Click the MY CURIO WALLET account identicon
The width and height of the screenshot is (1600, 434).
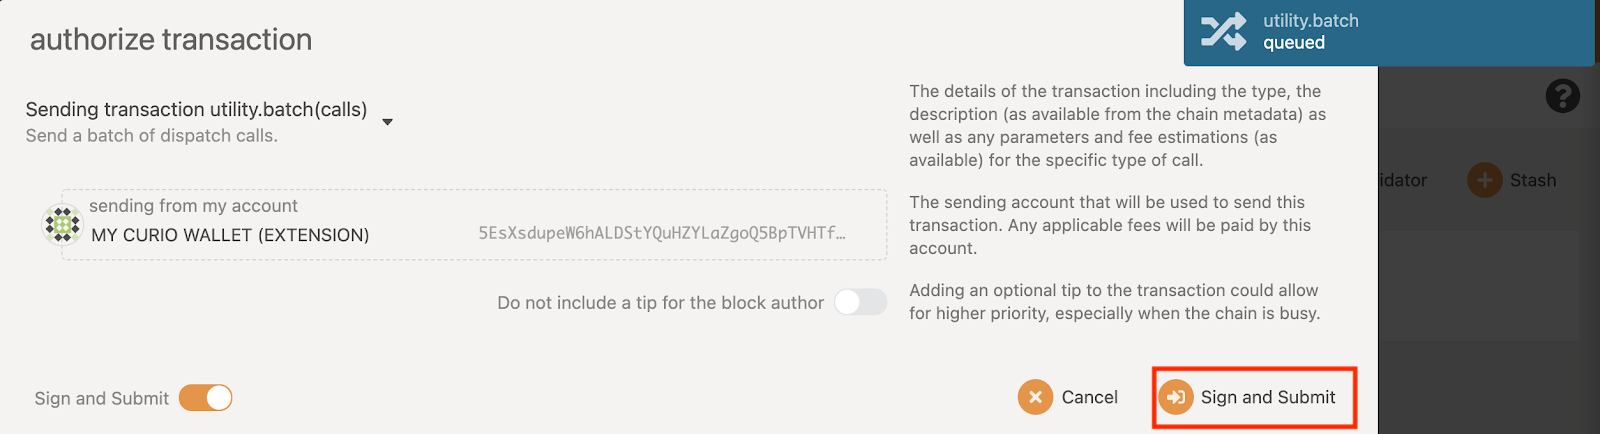click(x=62, y=225)
